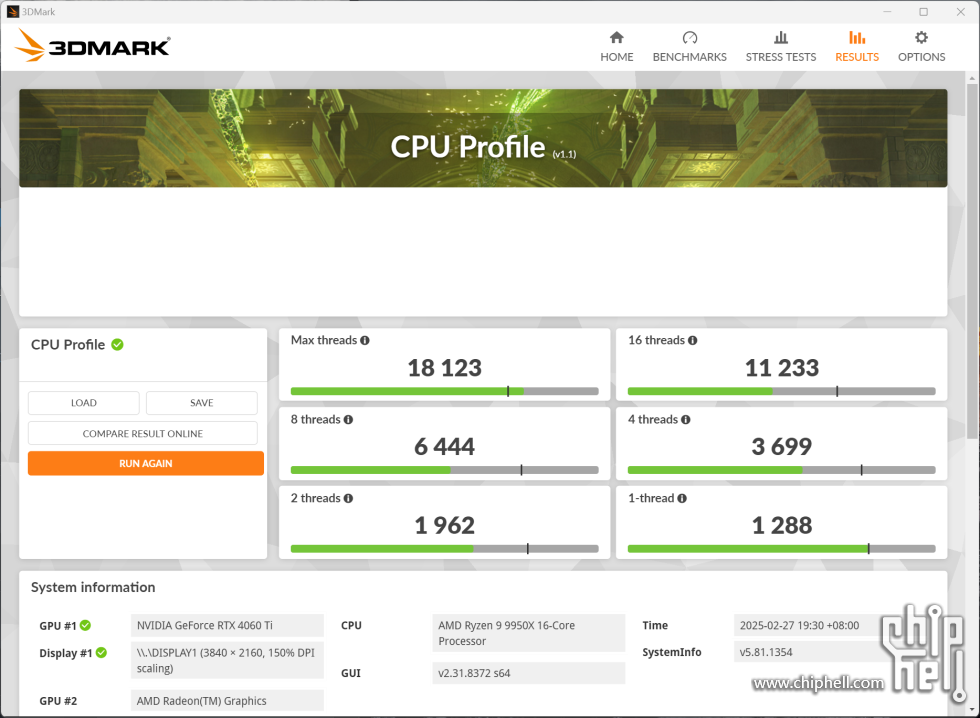Click the NVIDIA GeForce RTX 4060 Ti field
The width and height of the screenshot is (980, 718).
228,626
